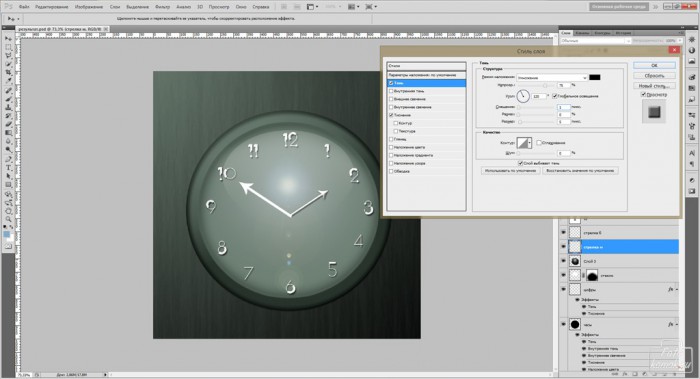This screenshot has width=700, height=379.
Task: Enable the Наложение градиента checkbox
Action: pyautogui.click(x=391, y=155)
